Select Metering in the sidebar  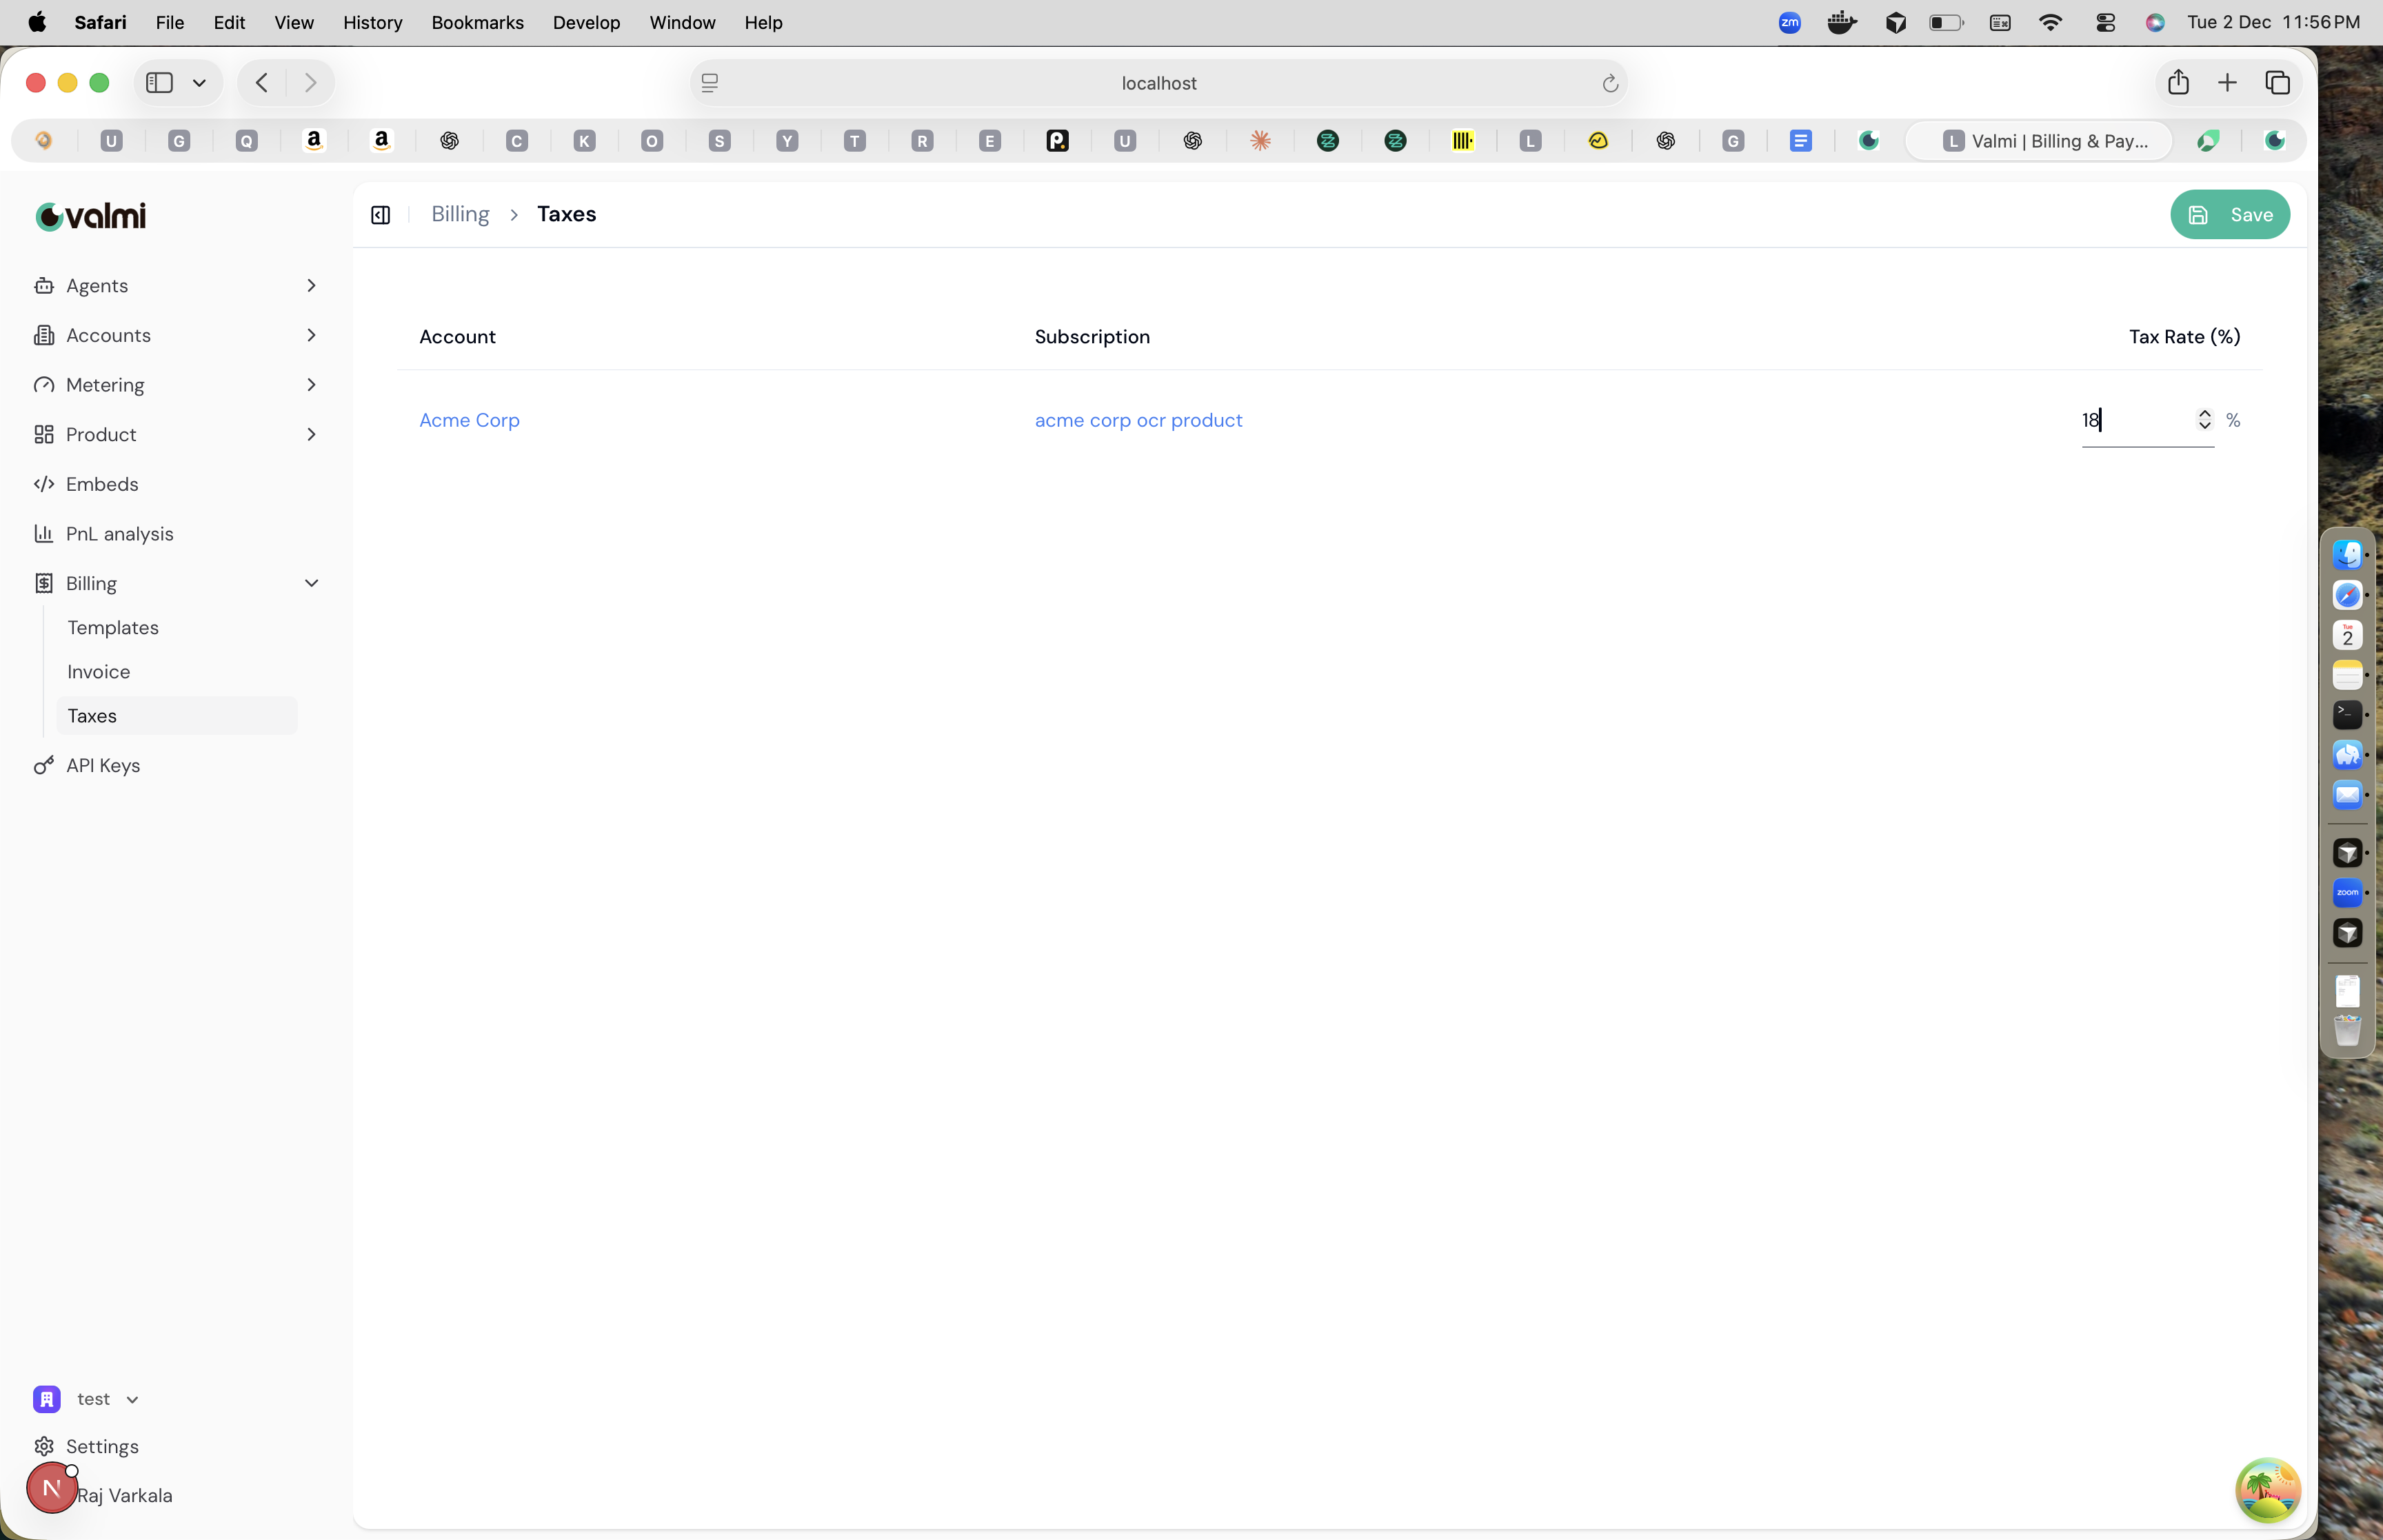pyautogui.click(x=105, y=384)
